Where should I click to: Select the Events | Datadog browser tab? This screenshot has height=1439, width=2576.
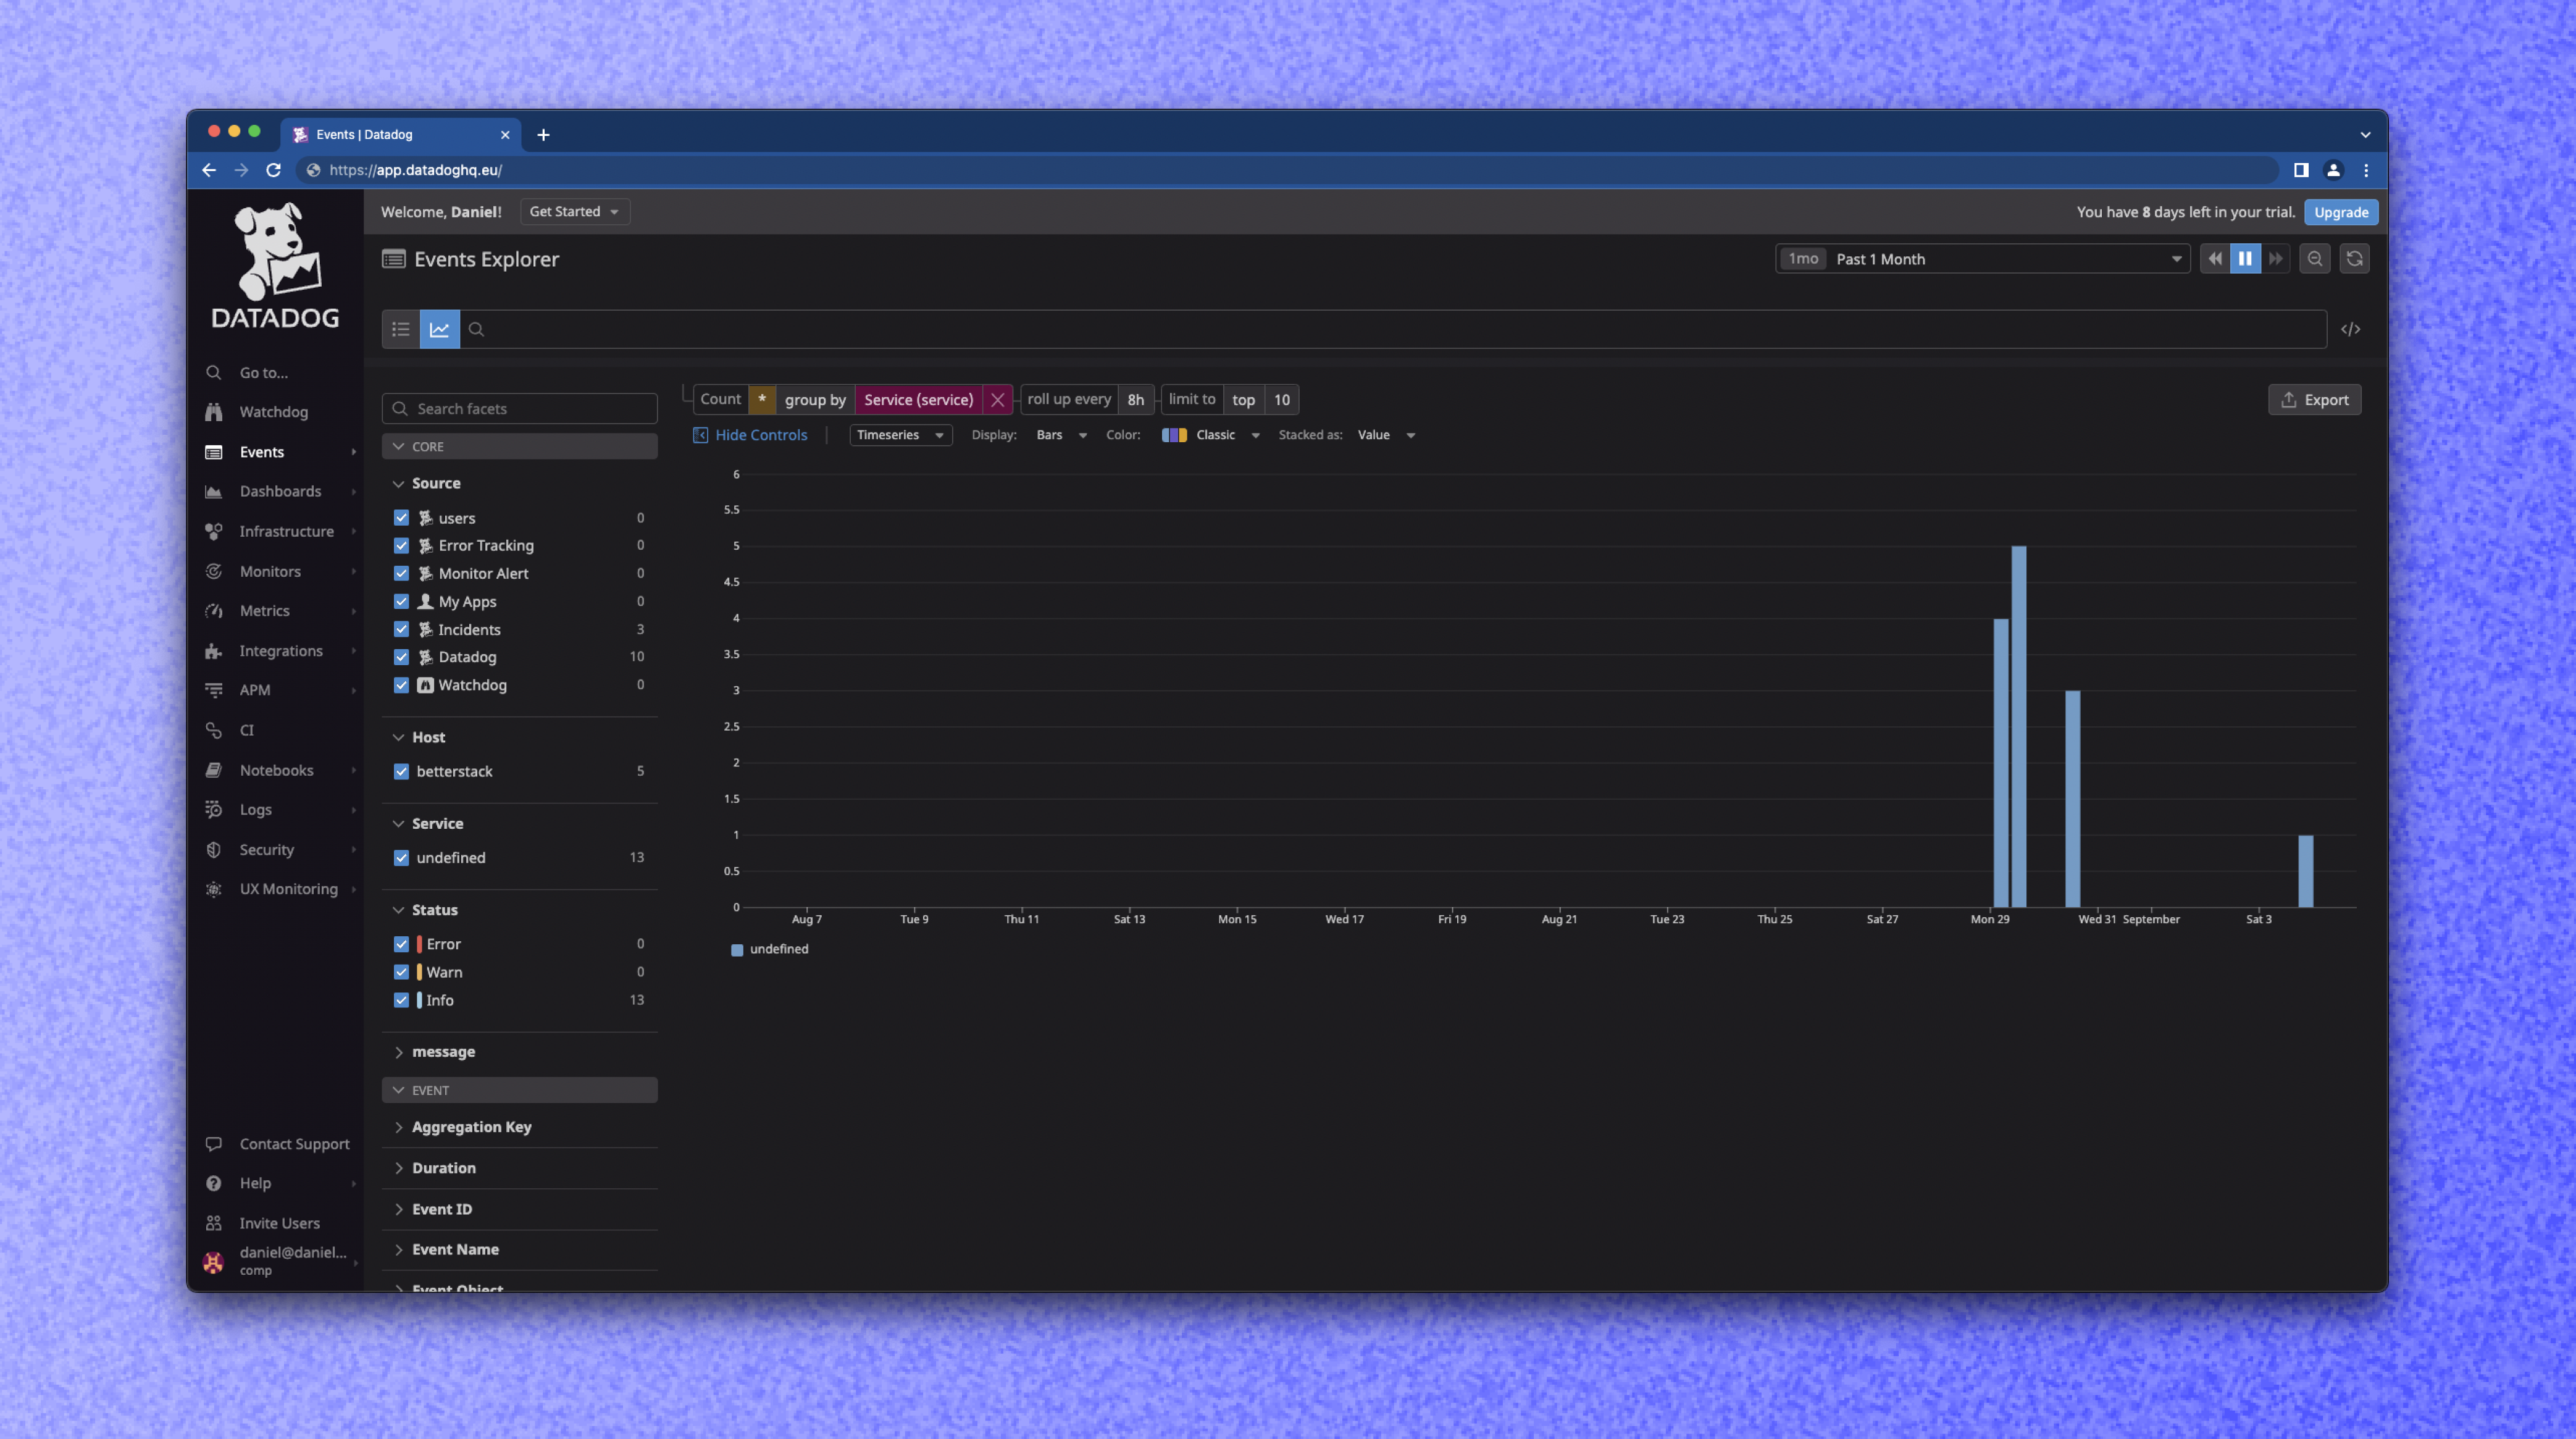[x=400, y=134]
